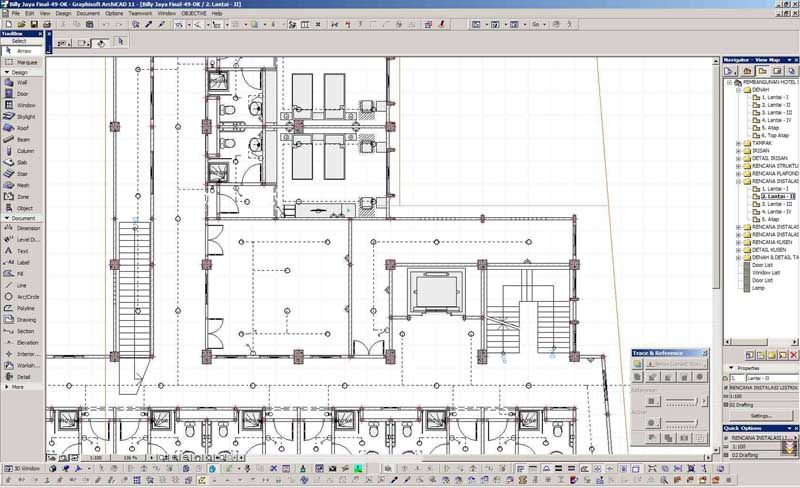Choose the Object tool
This screenshot has width=800, height=488.
(21, 208)
